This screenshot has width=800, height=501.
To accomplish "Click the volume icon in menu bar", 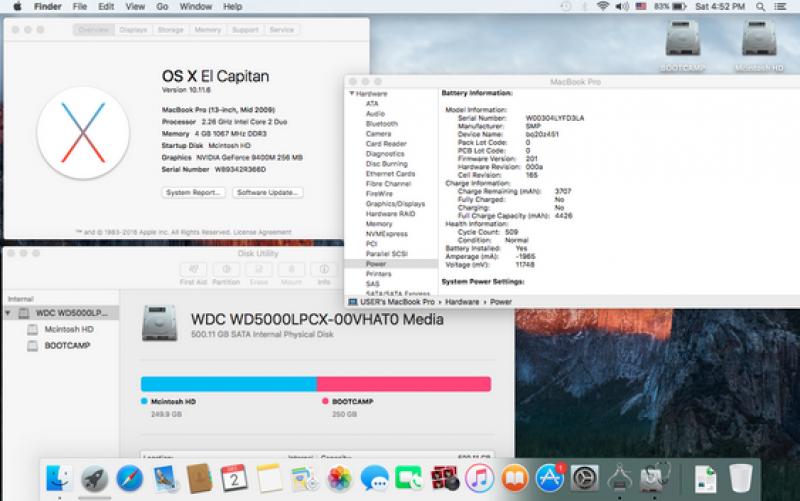I will pos(622,7).
